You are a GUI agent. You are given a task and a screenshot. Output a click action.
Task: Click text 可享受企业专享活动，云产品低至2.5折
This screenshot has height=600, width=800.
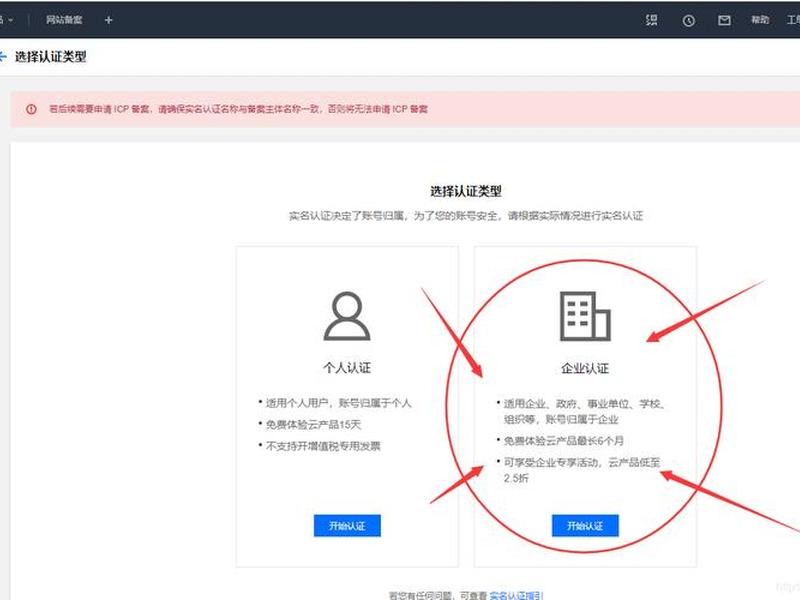click(582, 470)
